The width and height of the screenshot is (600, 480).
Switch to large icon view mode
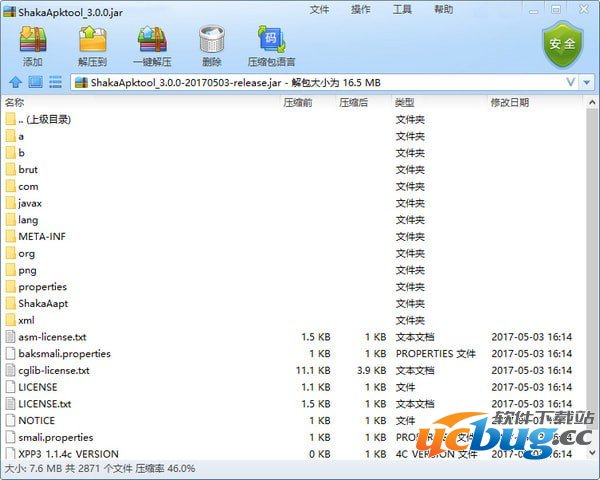[35, 82]
